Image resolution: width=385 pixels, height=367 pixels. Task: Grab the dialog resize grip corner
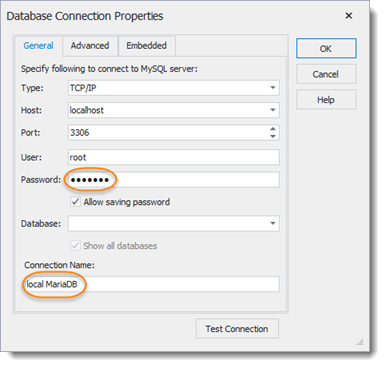[x=360, y=342]
